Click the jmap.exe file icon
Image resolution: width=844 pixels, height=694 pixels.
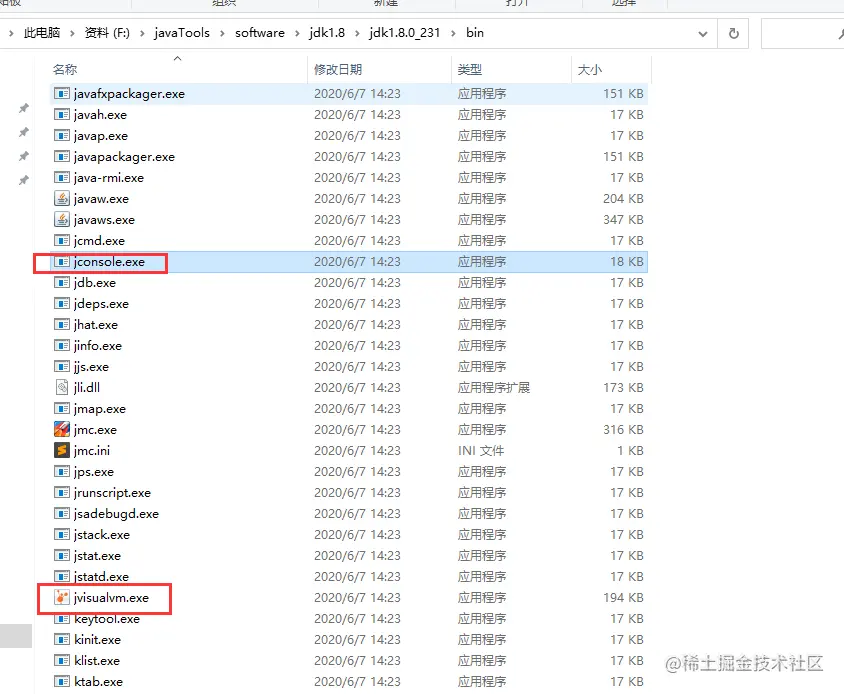pos(62,409)
